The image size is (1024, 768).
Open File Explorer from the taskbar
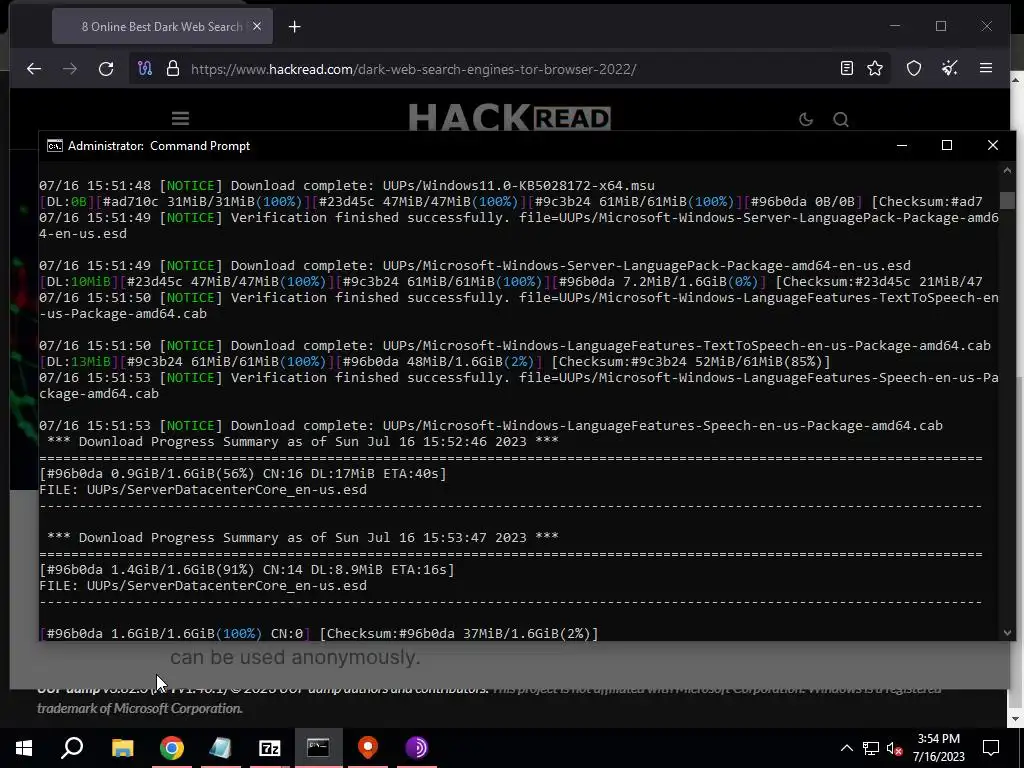click(x=122, y=748)
